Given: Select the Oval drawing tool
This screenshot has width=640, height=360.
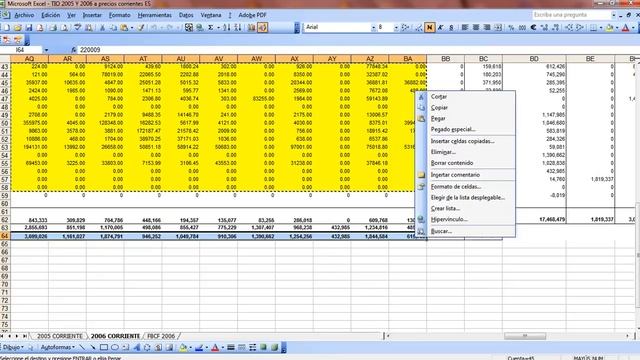Looking at the screenshot, I should [x=115, y=347].
